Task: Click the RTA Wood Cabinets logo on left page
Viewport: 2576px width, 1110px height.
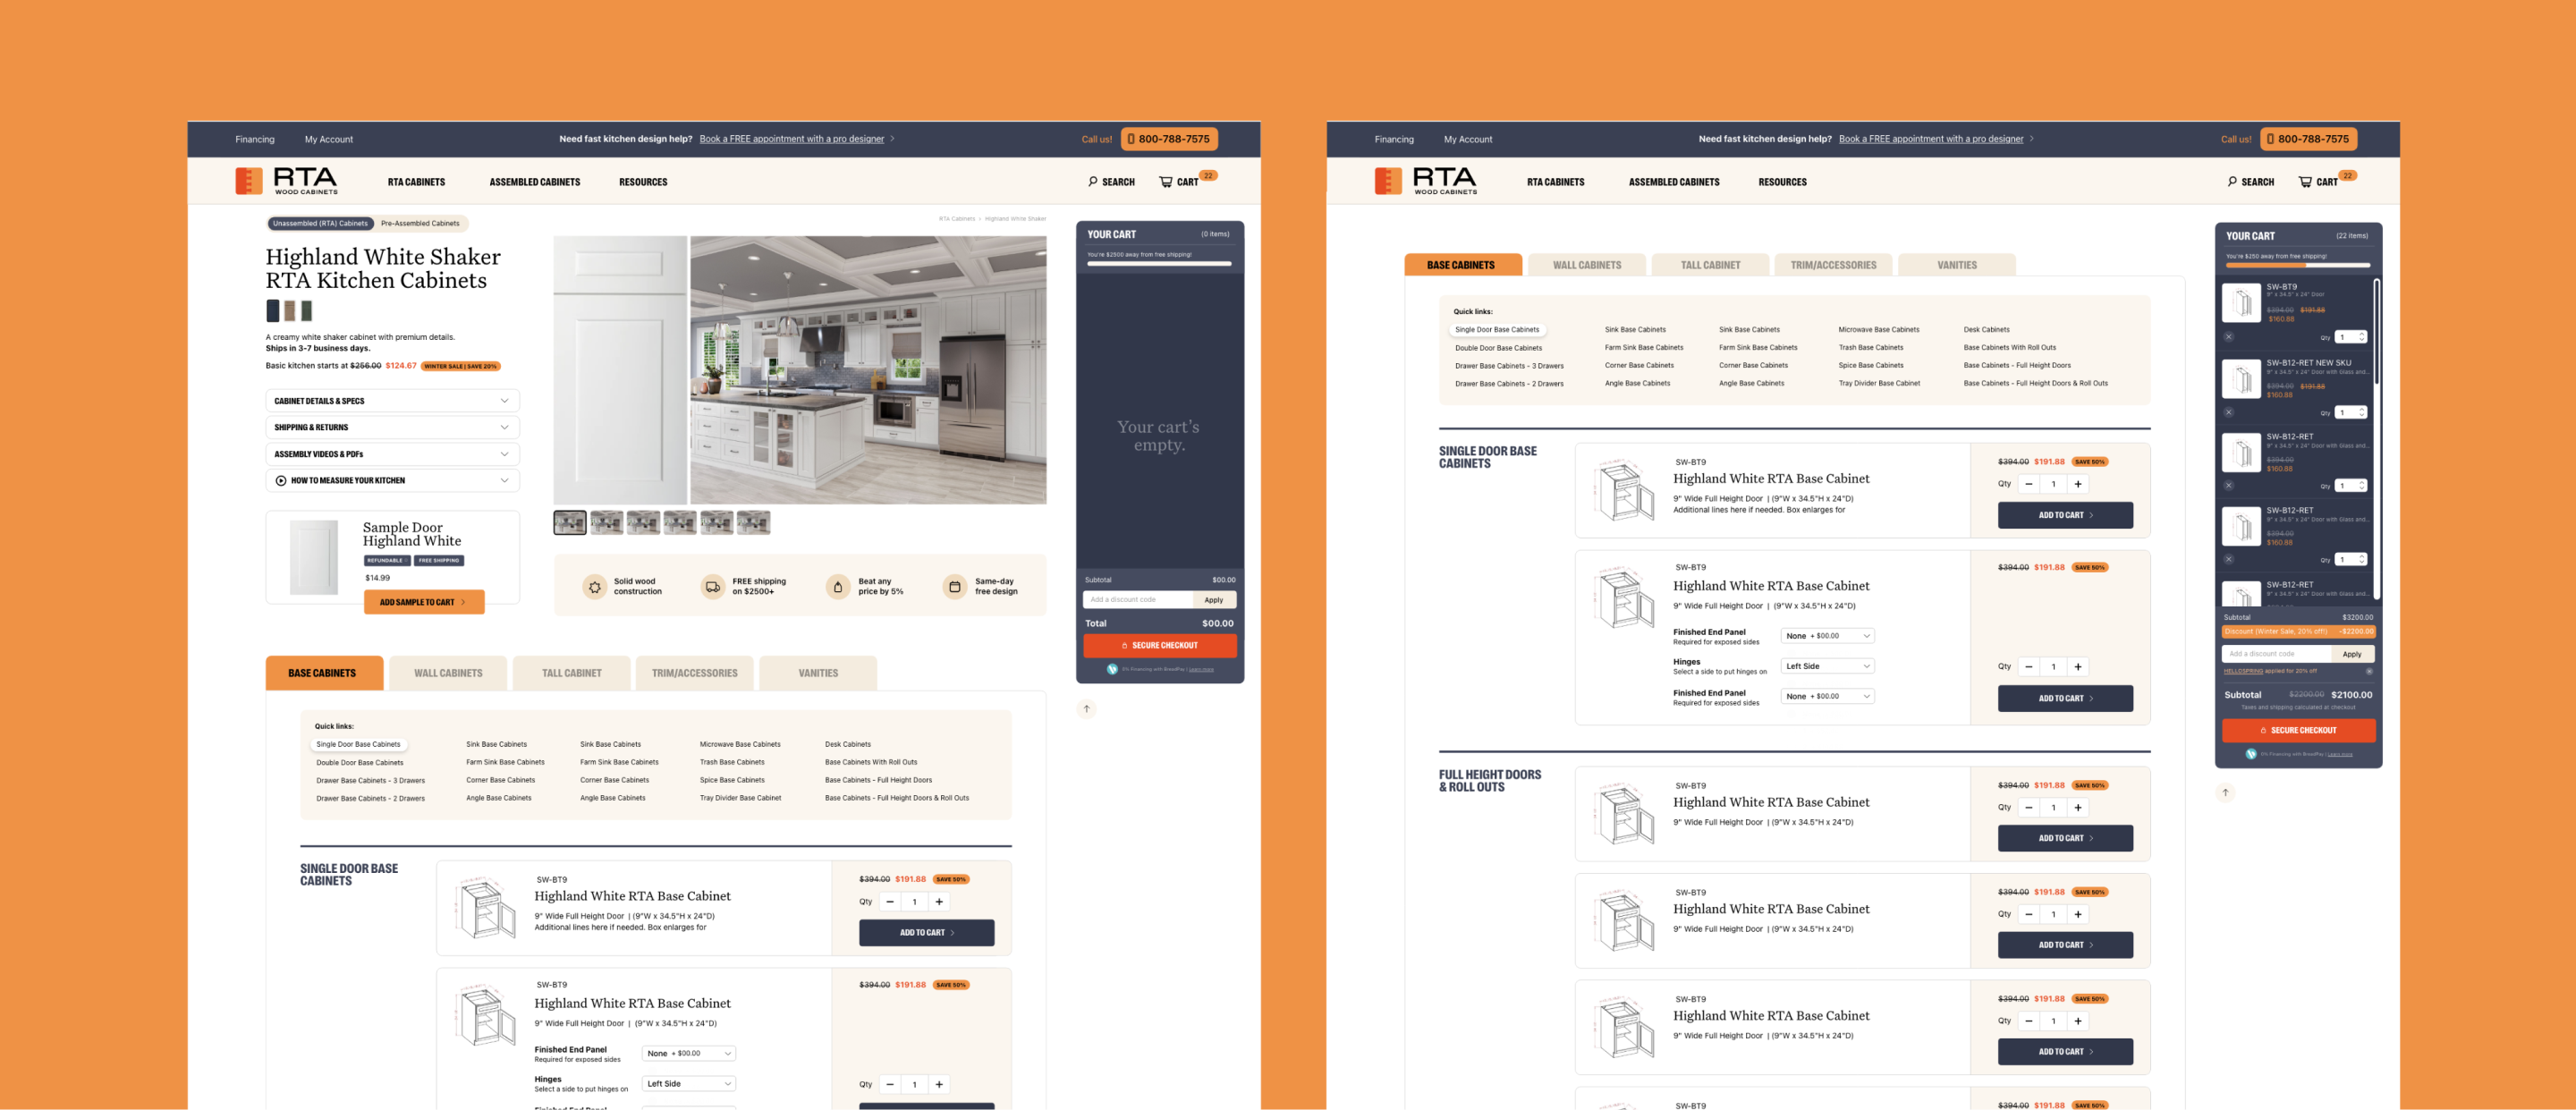Action: coord(287,181)
